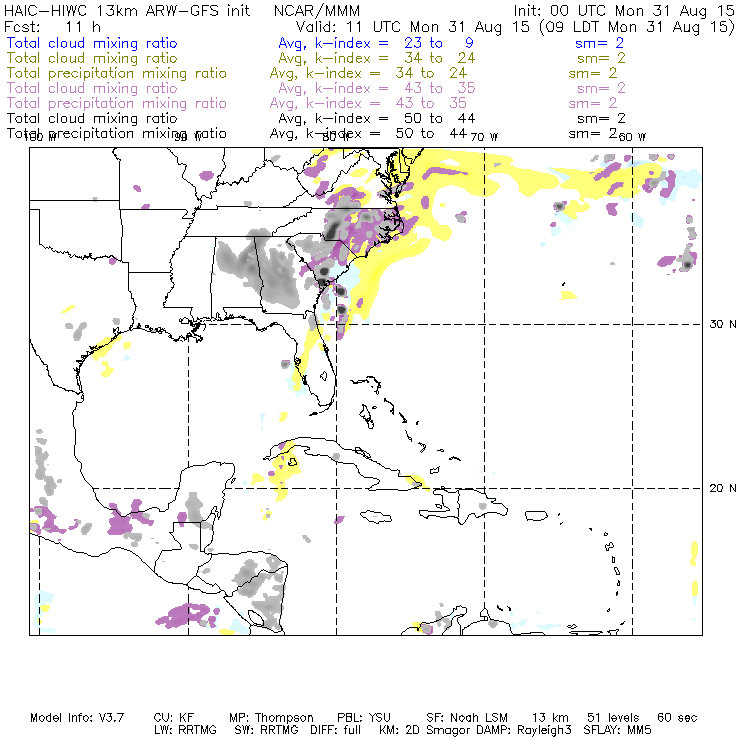Click the '60 W' longitude label
The height and width of the screenshot is (740, 740).
point(632,137)
